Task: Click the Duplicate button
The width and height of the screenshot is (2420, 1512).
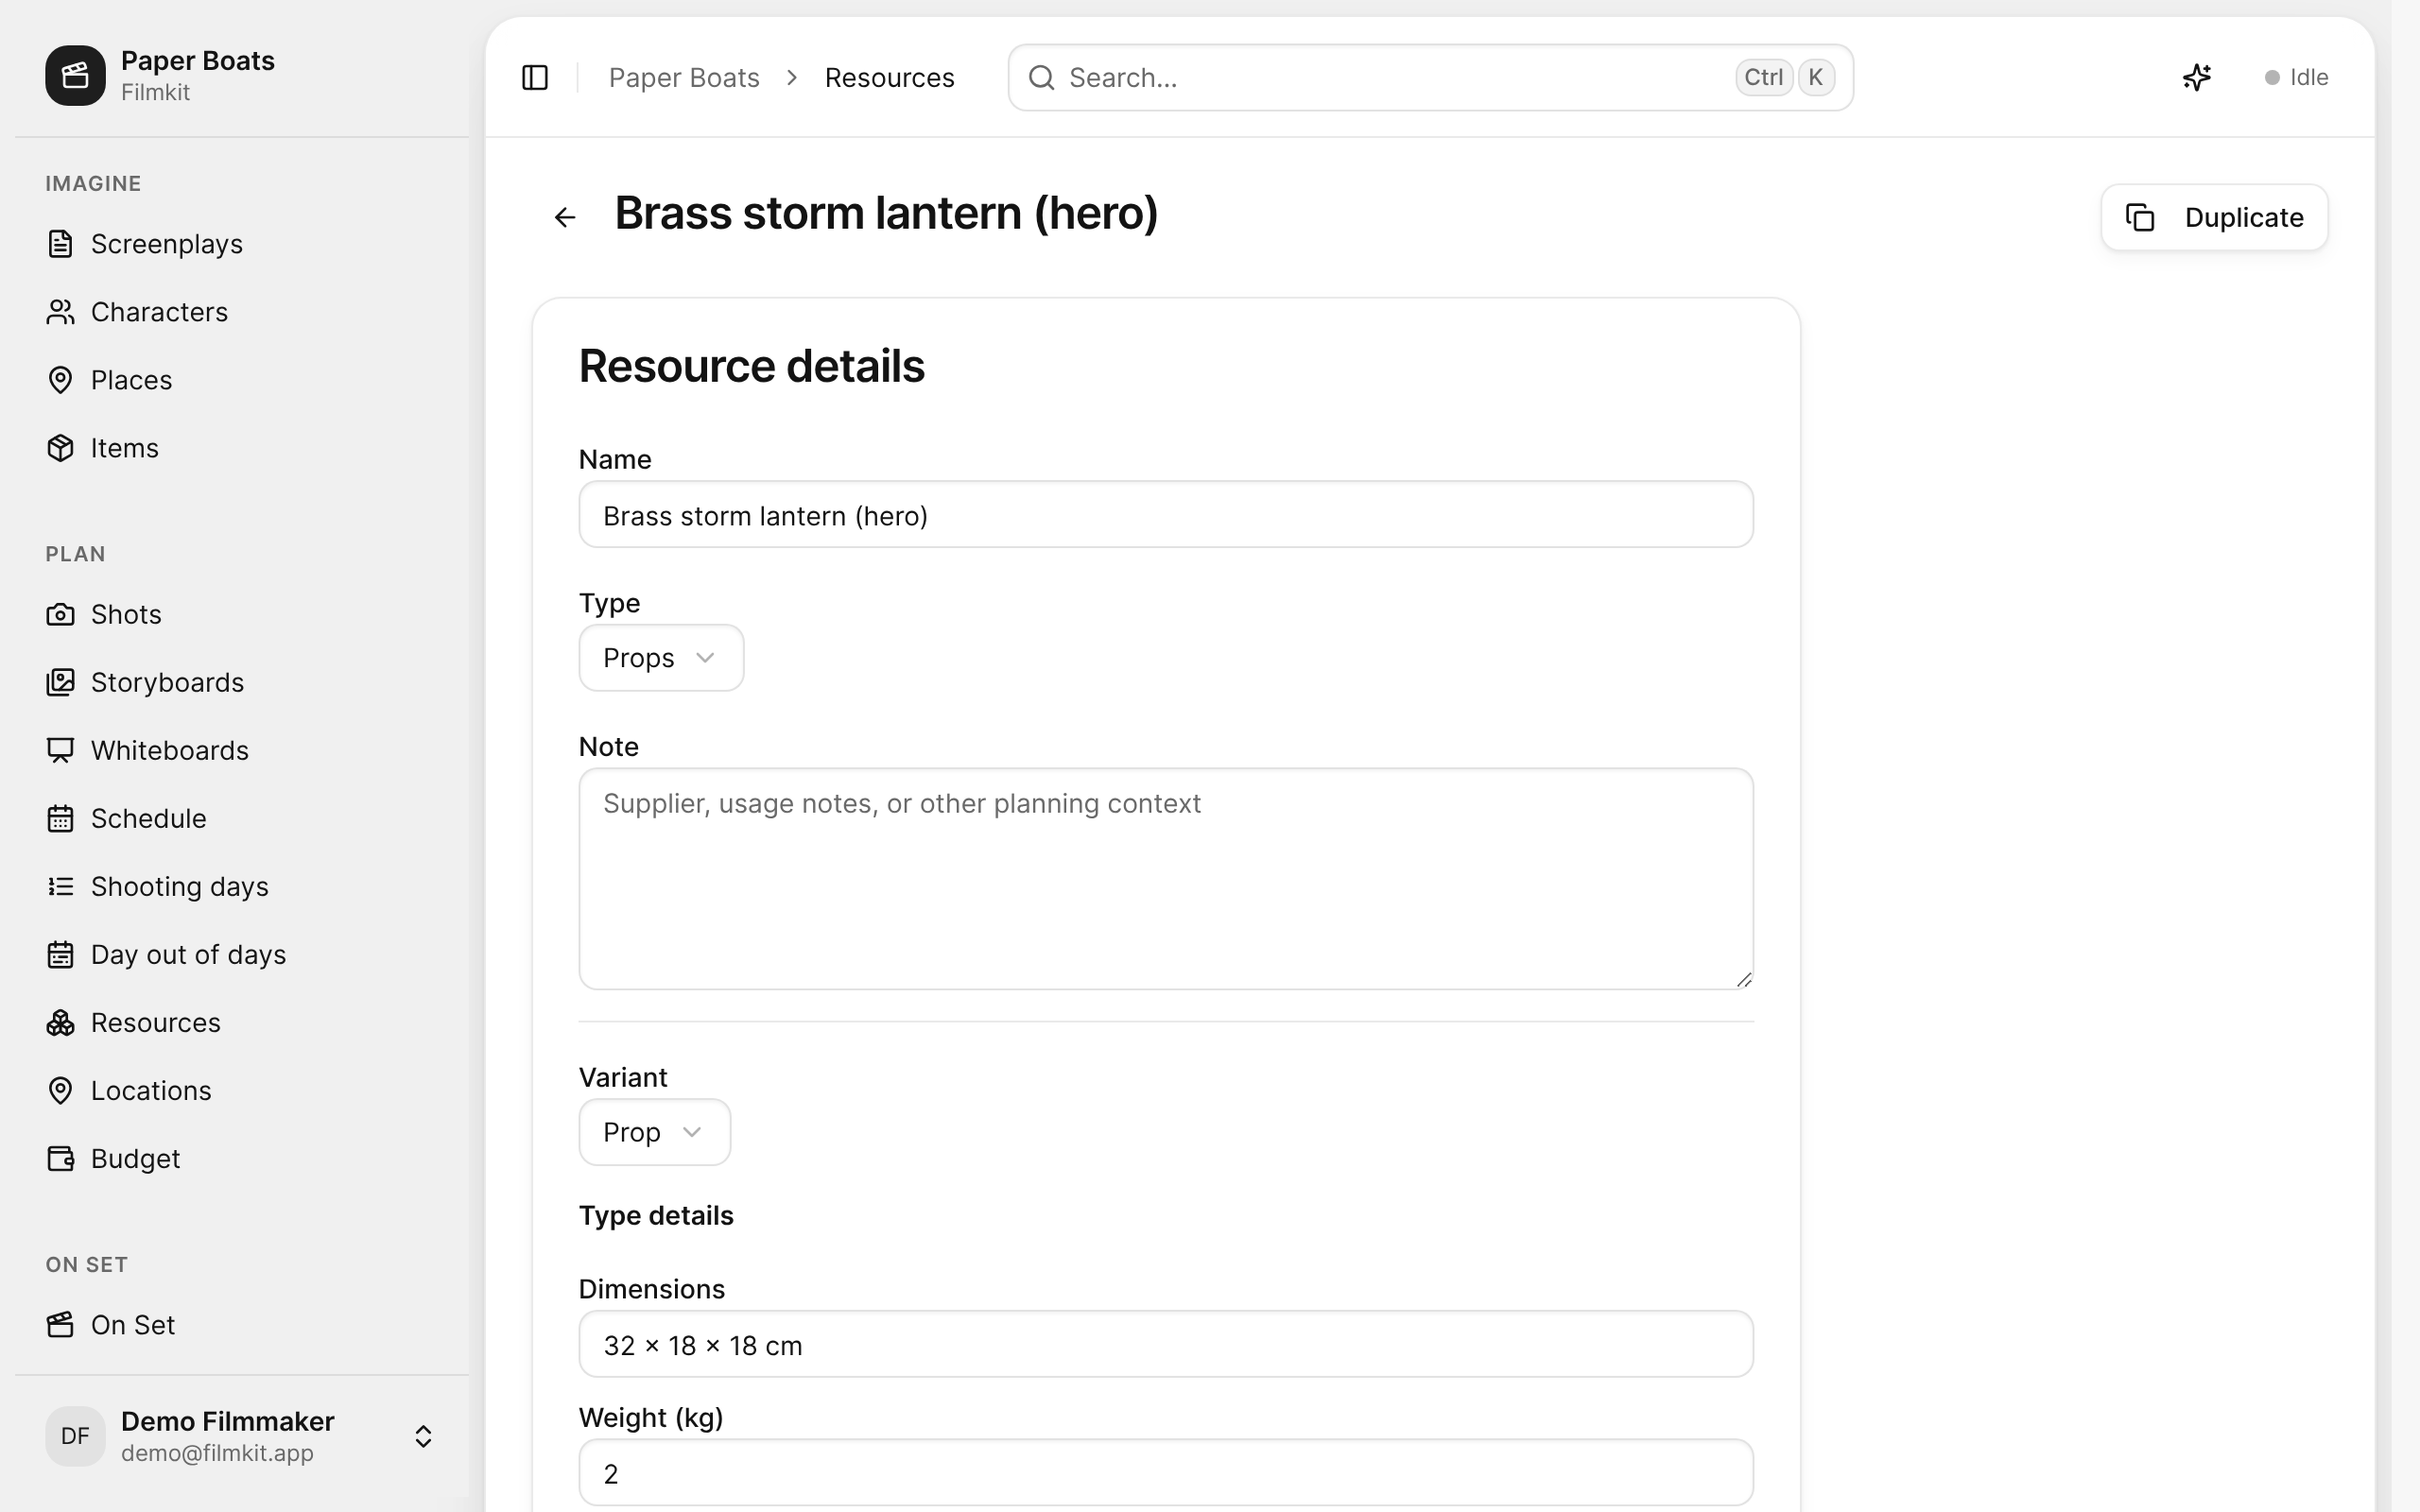Action: [2214, 217]
